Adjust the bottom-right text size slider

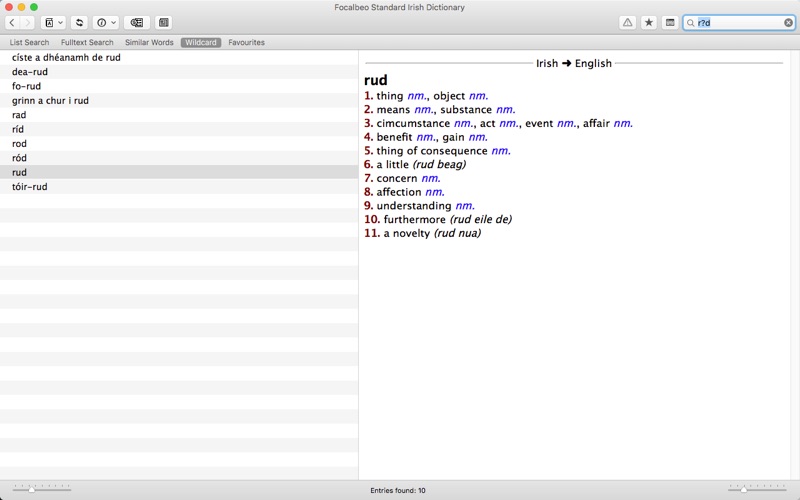(743, 489)
